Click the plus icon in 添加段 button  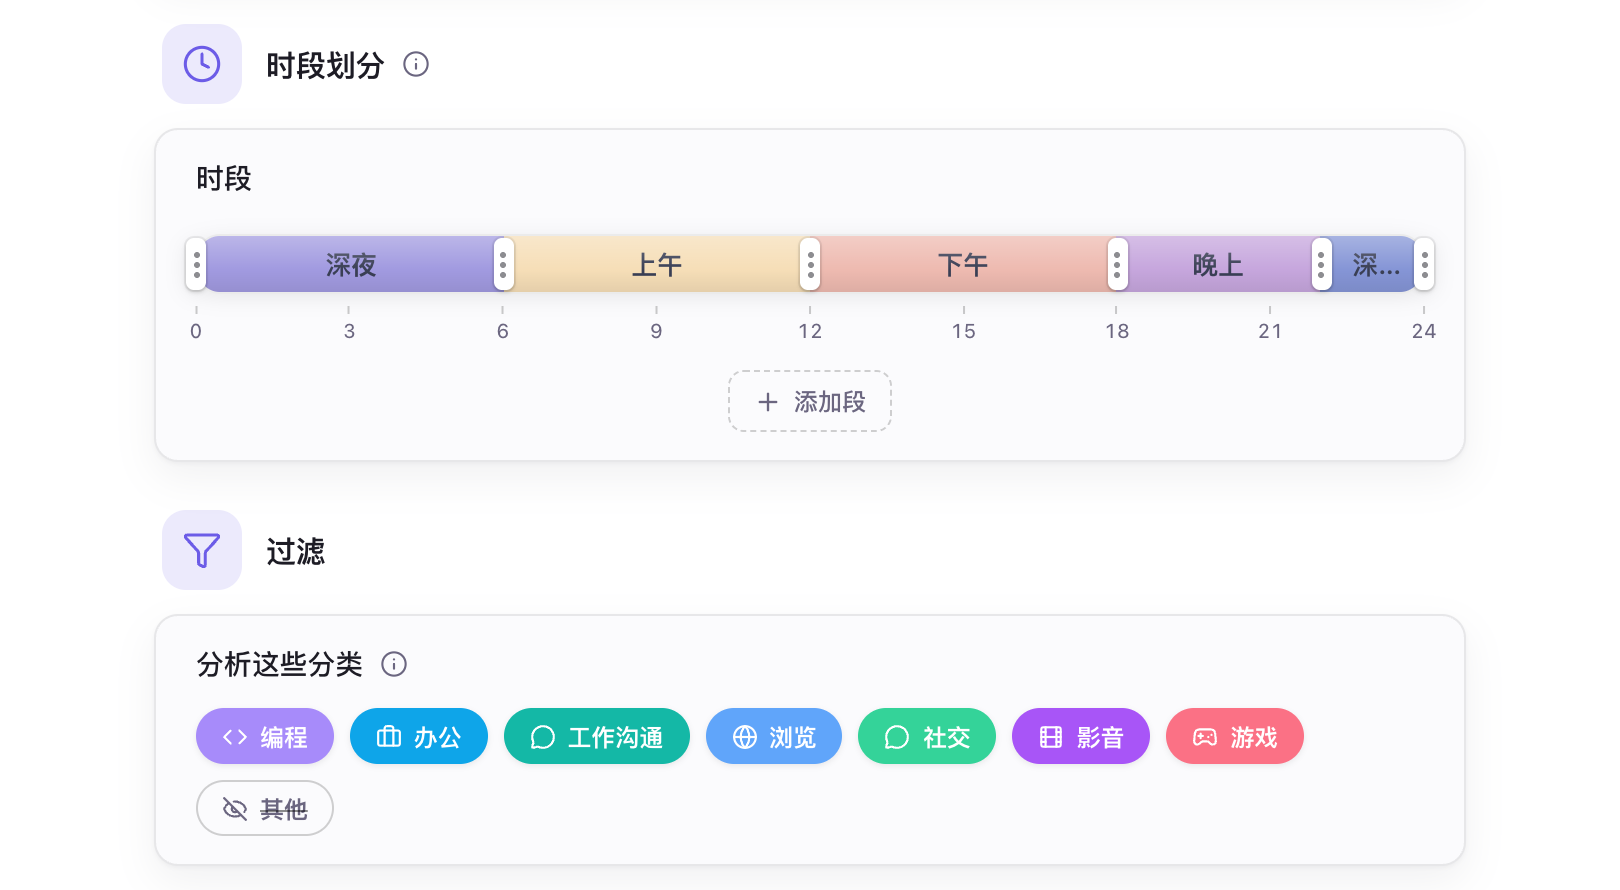pos(768,402)
